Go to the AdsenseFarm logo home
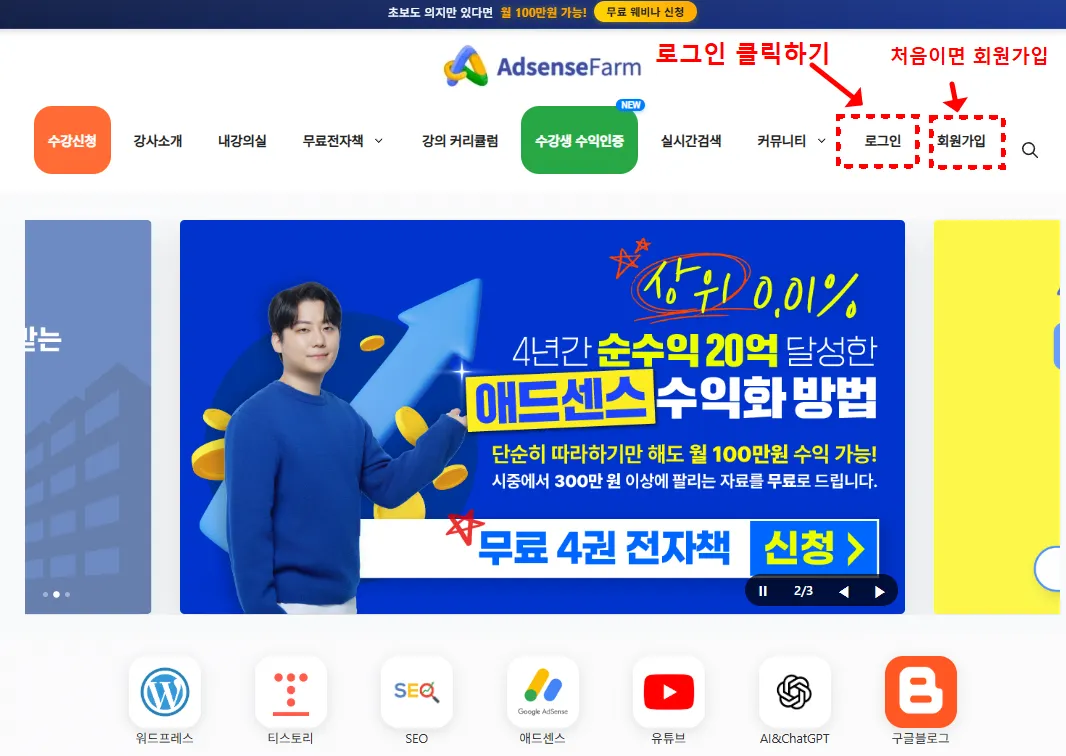 point(543,66)
